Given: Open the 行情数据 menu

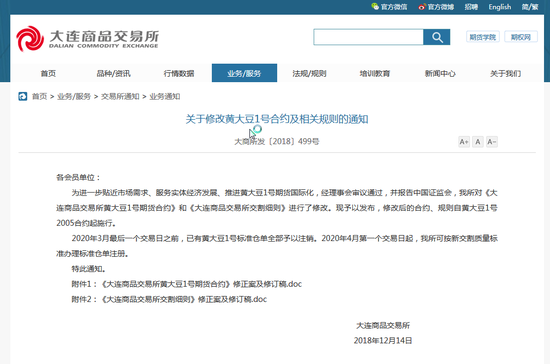Looking at the screenshot, I should coord(179,73).
